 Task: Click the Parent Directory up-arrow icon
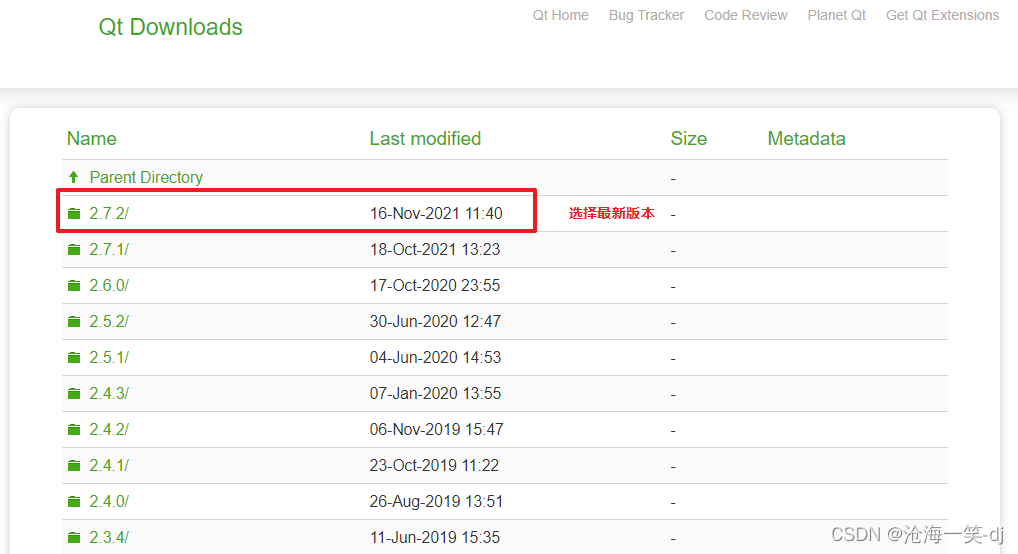(73, 177)
